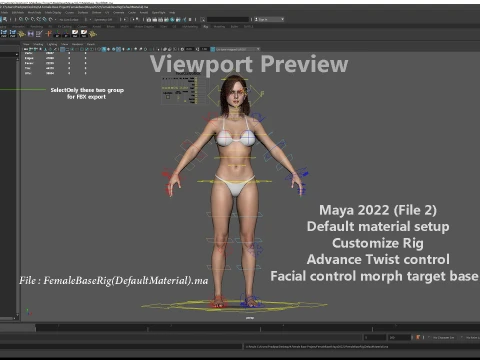Viewport: 480px width, 360px height.
Task: Open the Hypershade sphere icon
Action: pyautogui.click(x=172, y=20)
